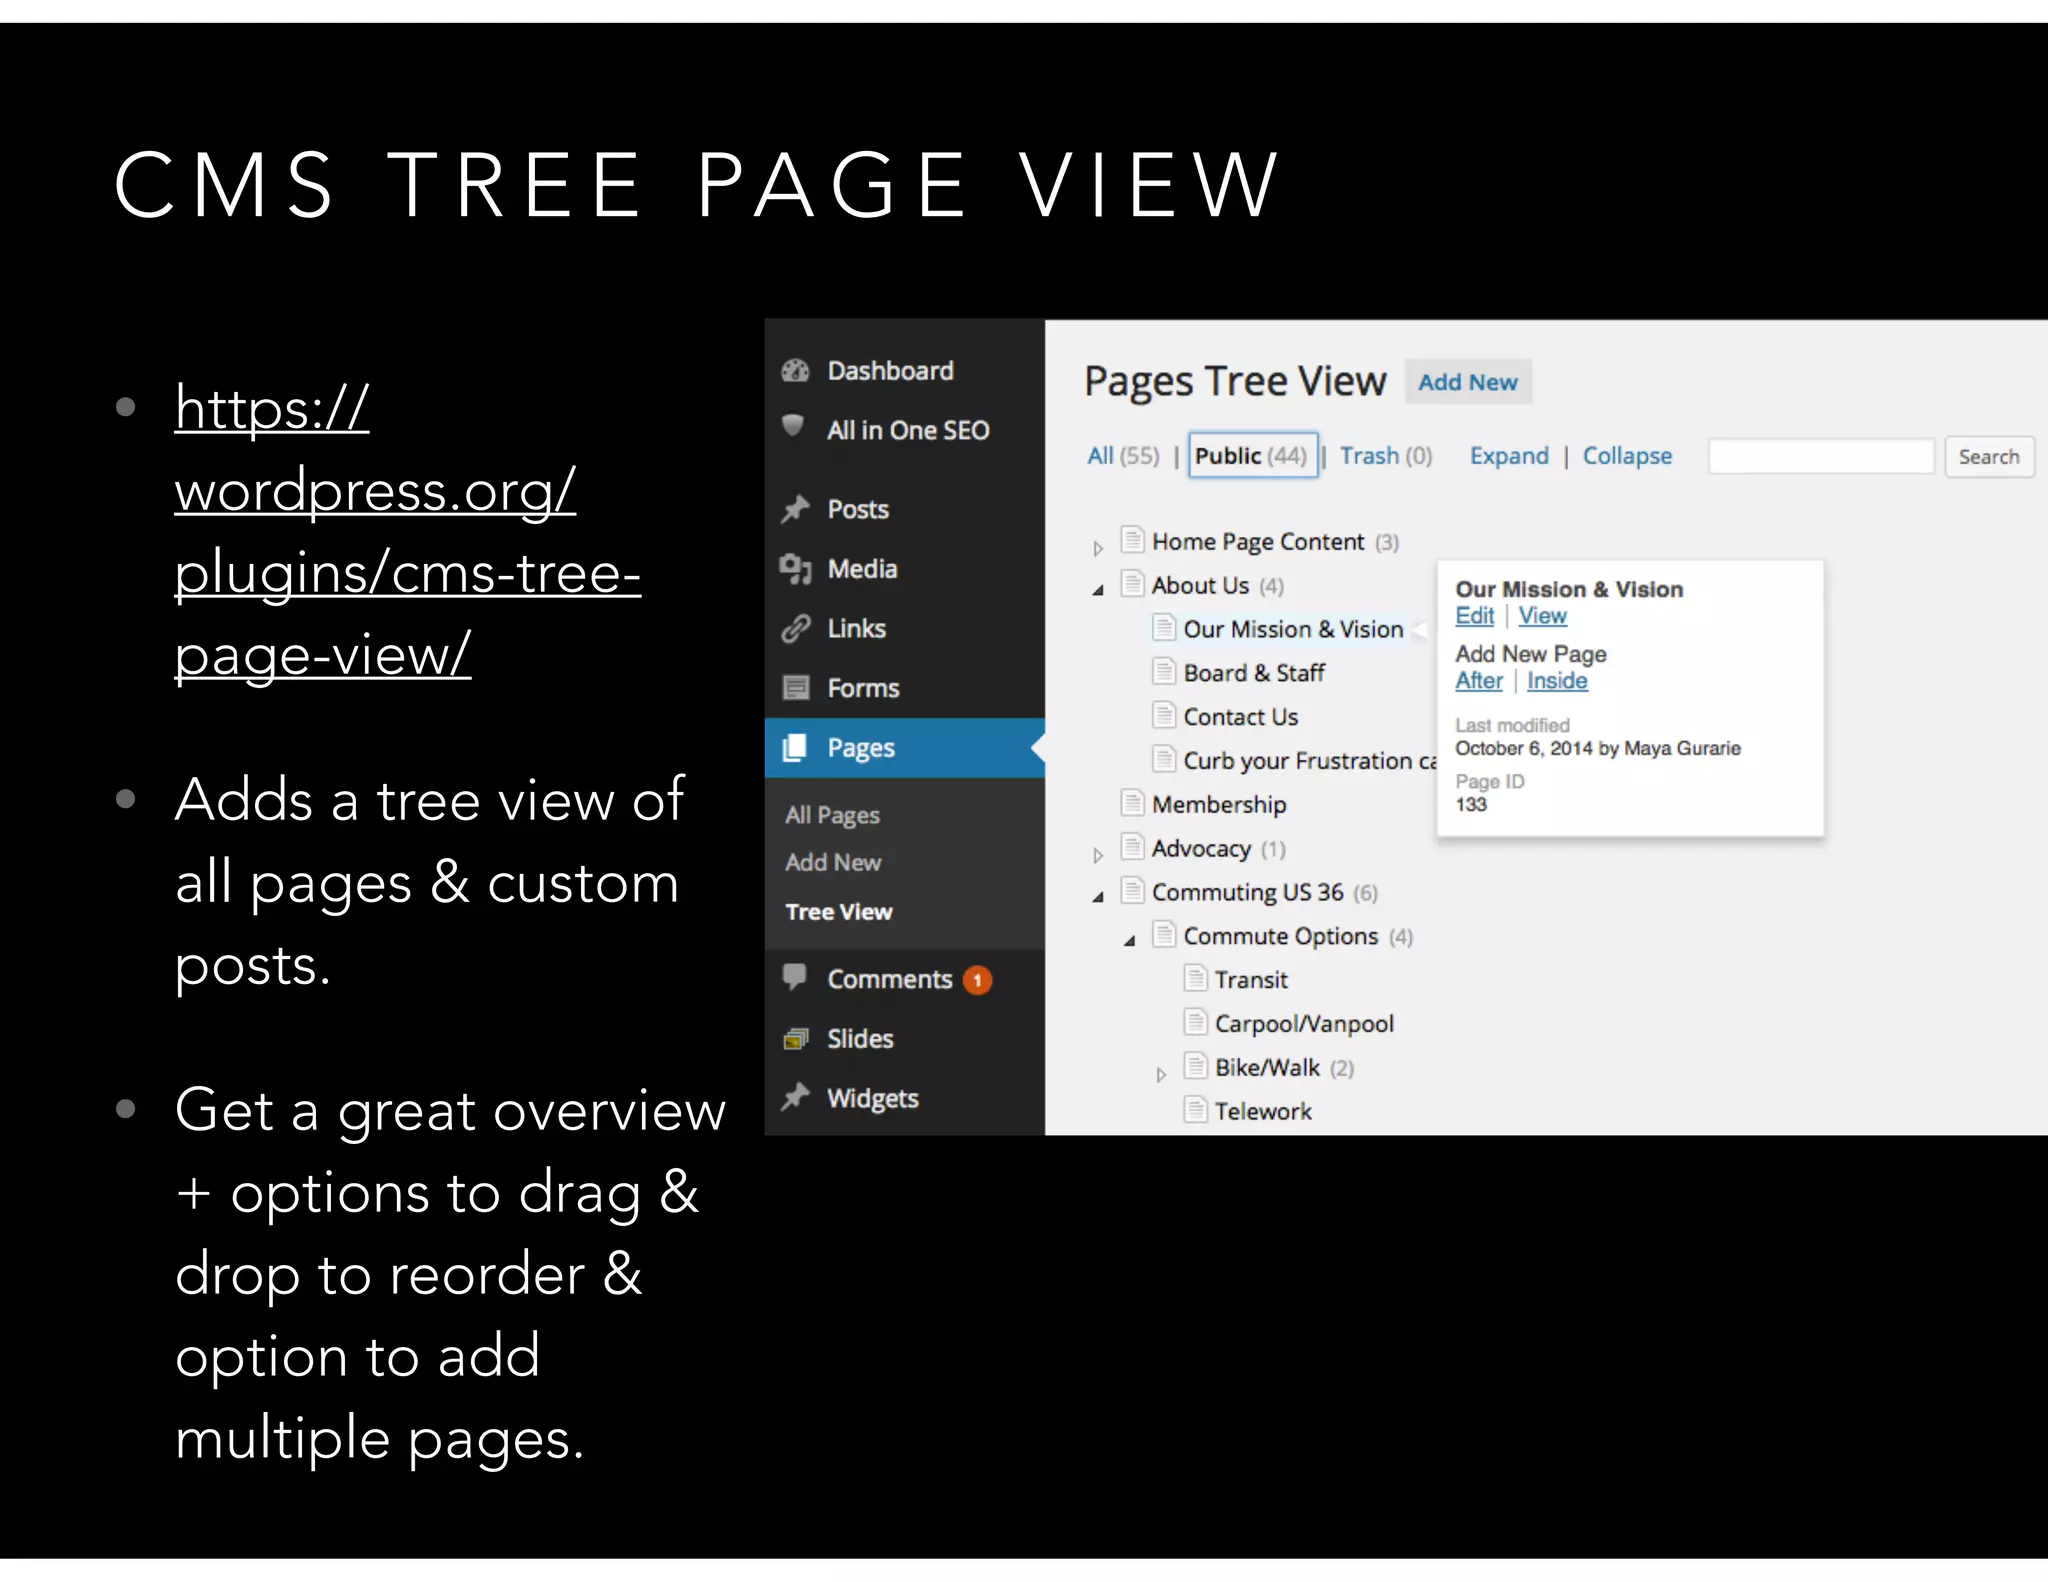Click page icon beside Commuting US 36
Screen dimensions: 2048x1582
(1132, 890)
